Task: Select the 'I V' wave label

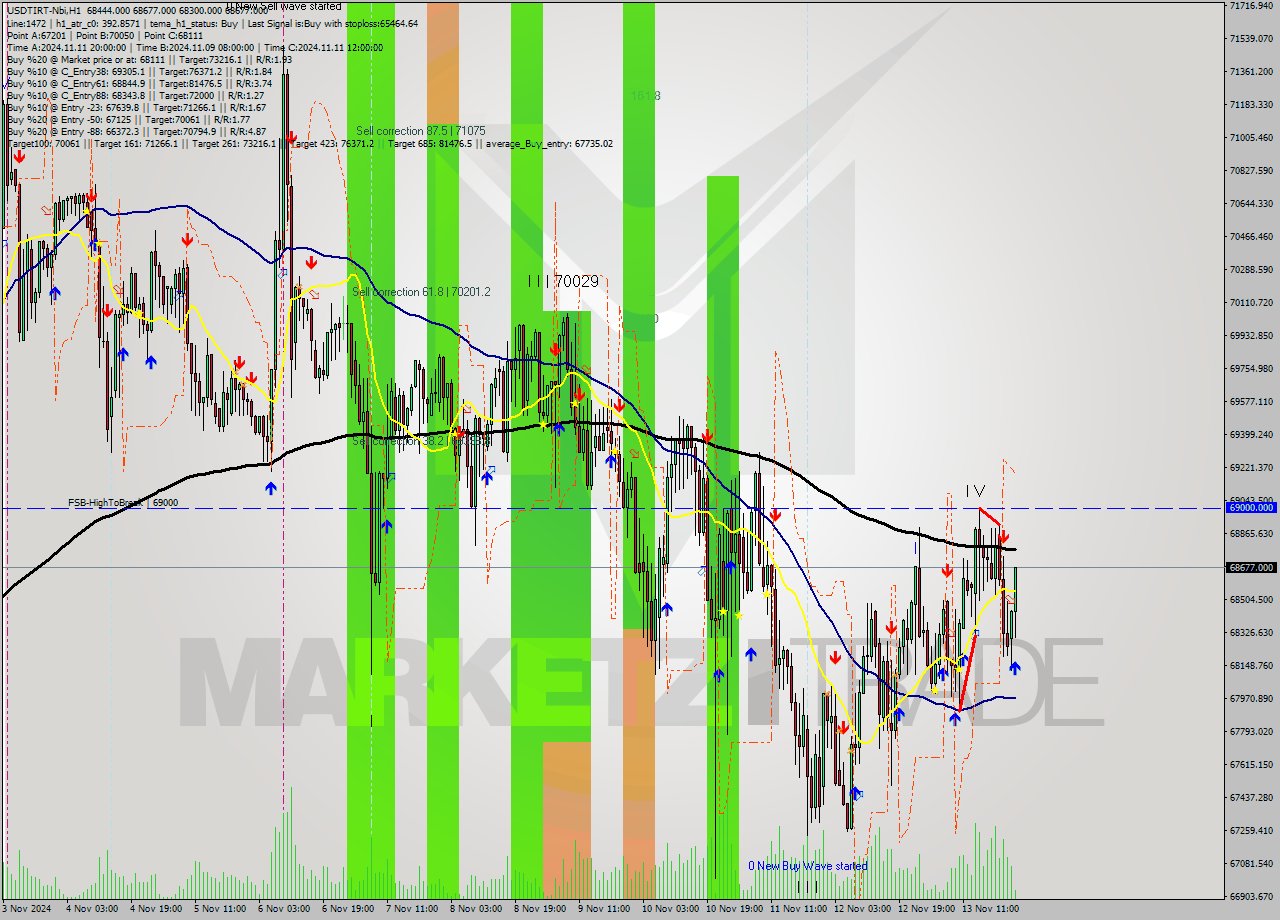Action: click(x=975, y=491)
